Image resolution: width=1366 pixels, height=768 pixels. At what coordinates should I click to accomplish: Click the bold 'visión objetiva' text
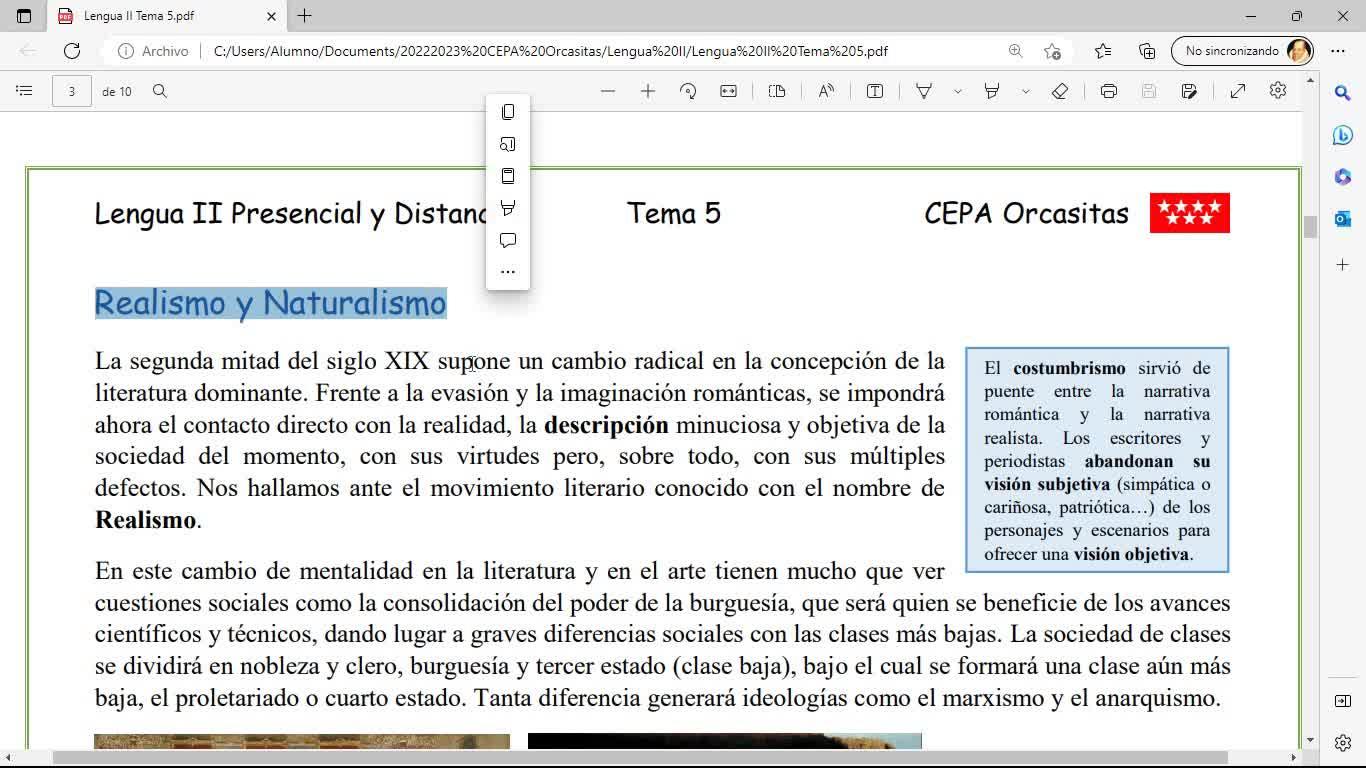pos(1131,554)
